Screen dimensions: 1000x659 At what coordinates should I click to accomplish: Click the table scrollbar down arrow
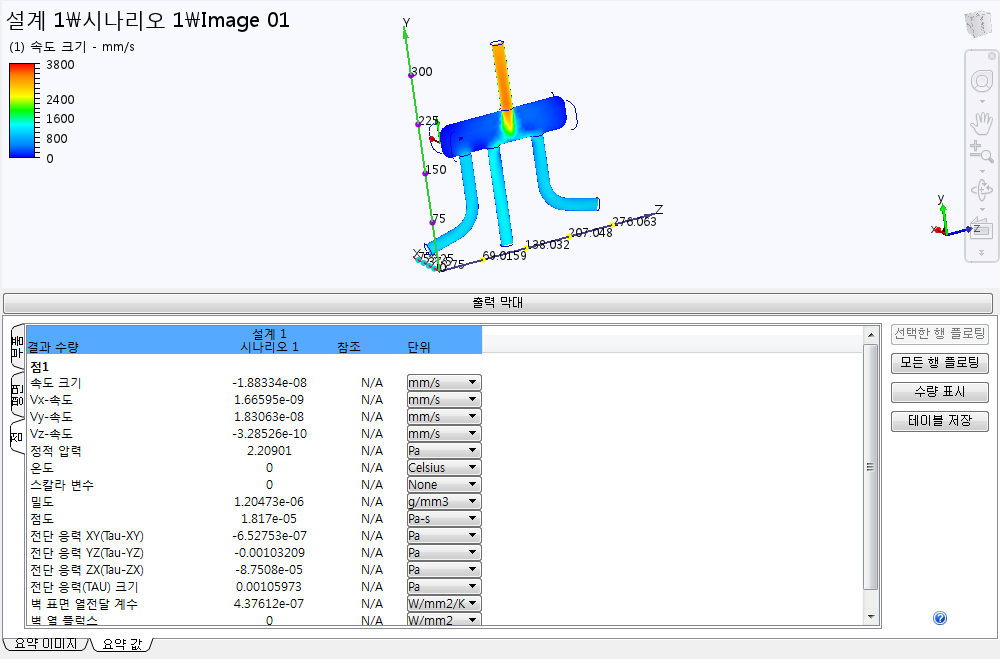click(x=871, y=618)
